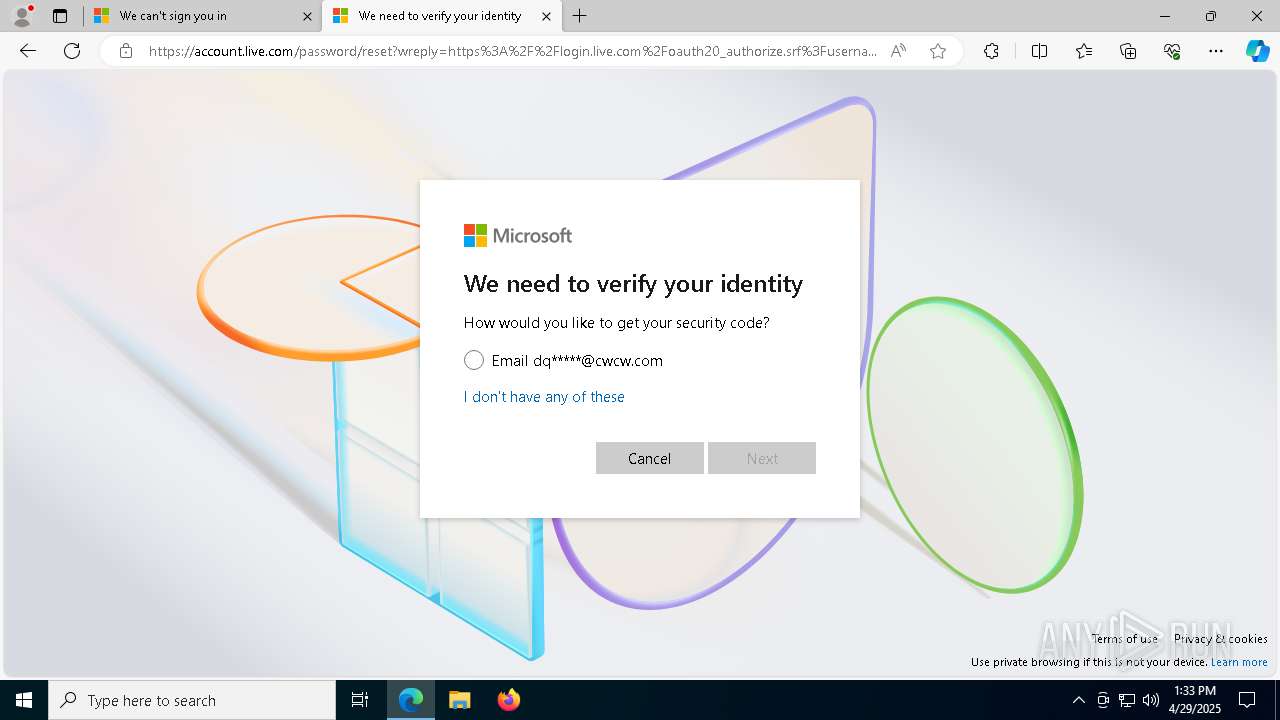Image resolution: width=1280 pixels, height=720 pixels.
Task: Go back to previous page
Action: click(28, 51)
